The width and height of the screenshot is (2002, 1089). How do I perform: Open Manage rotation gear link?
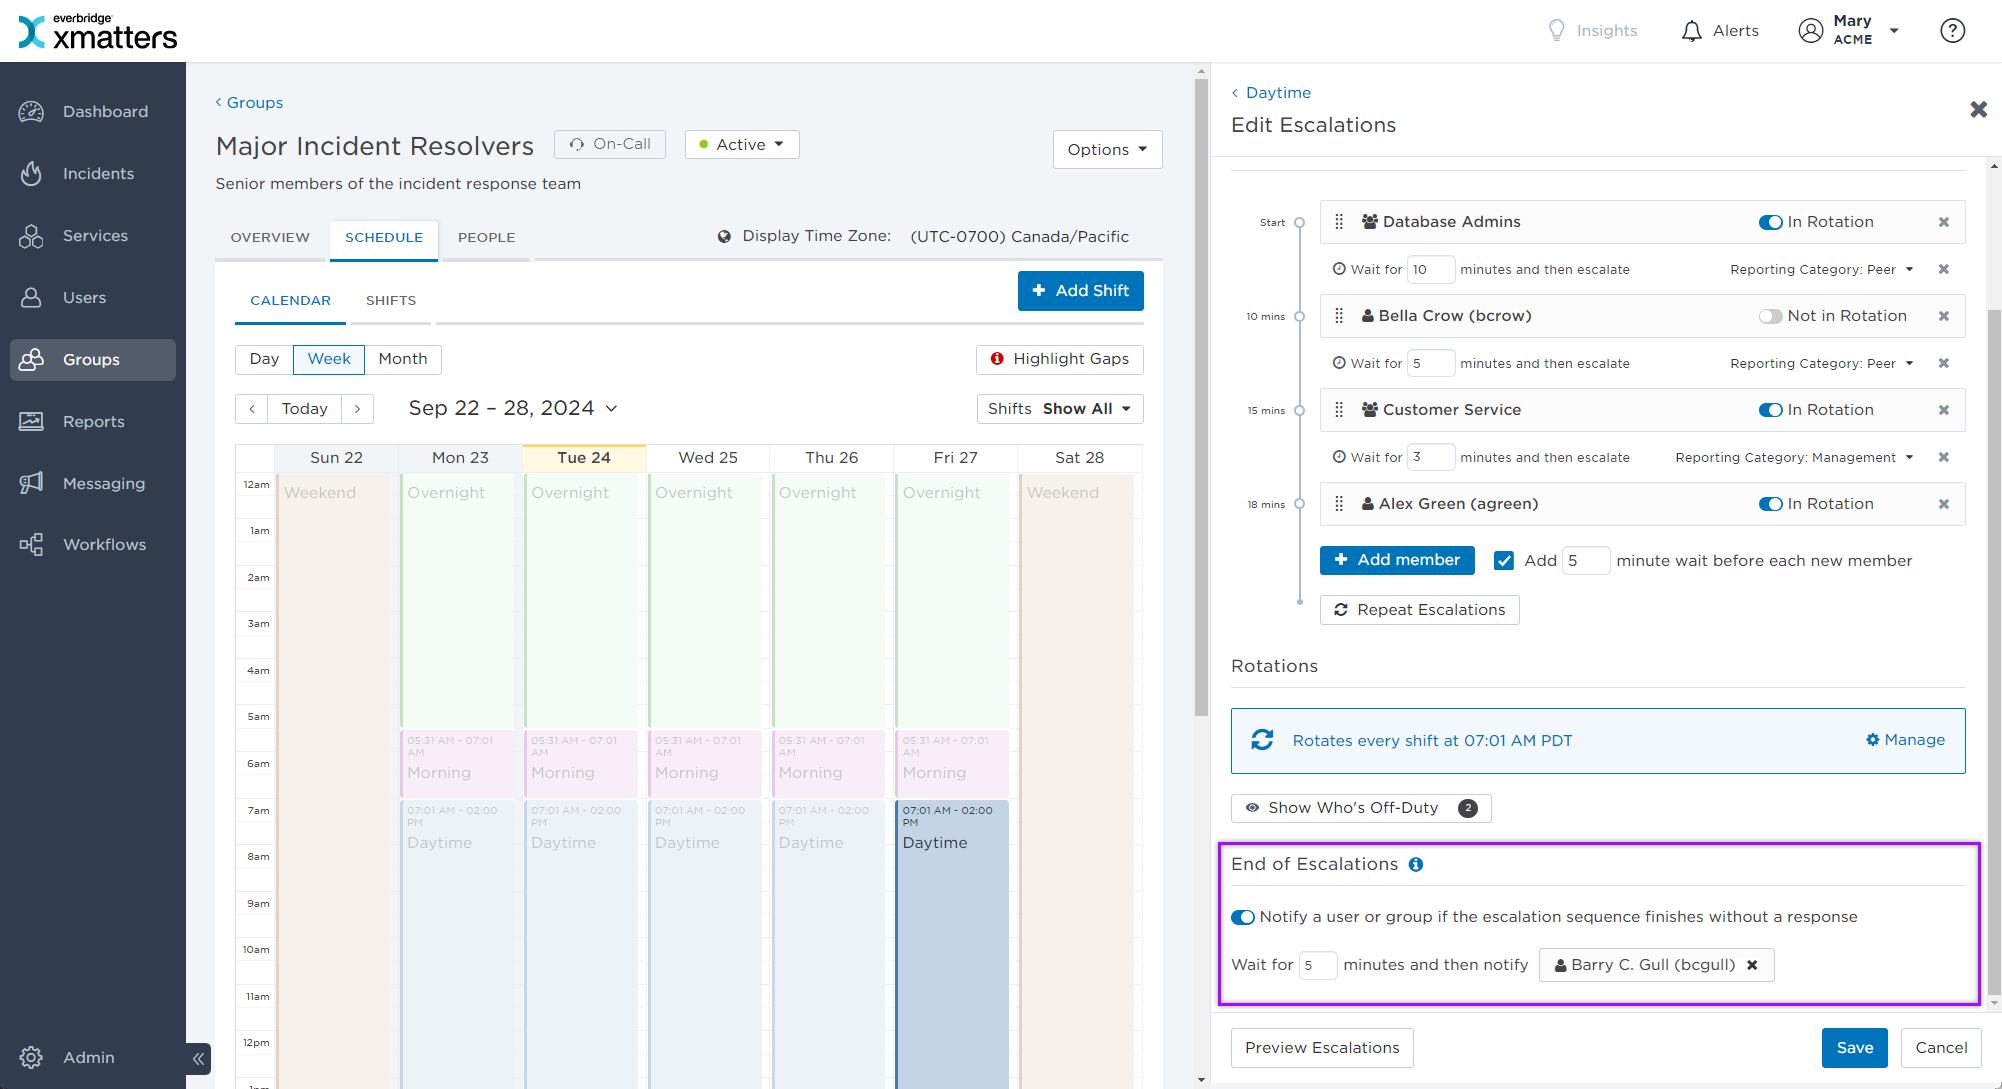coord(1905,740)
